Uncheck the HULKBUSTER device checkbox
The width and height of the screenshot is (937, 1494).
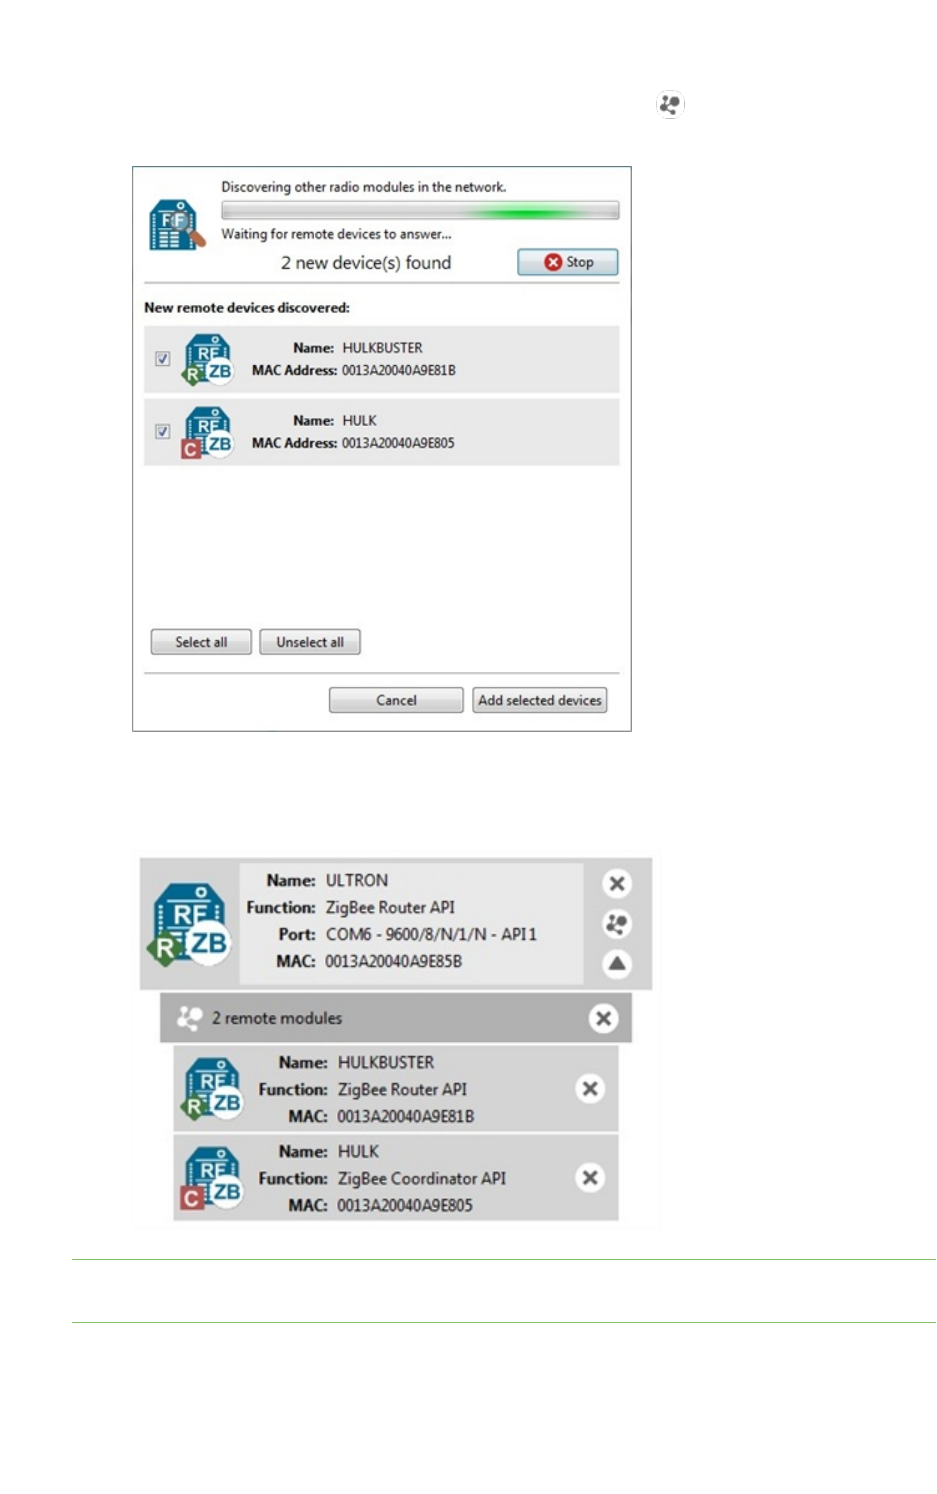162,358
